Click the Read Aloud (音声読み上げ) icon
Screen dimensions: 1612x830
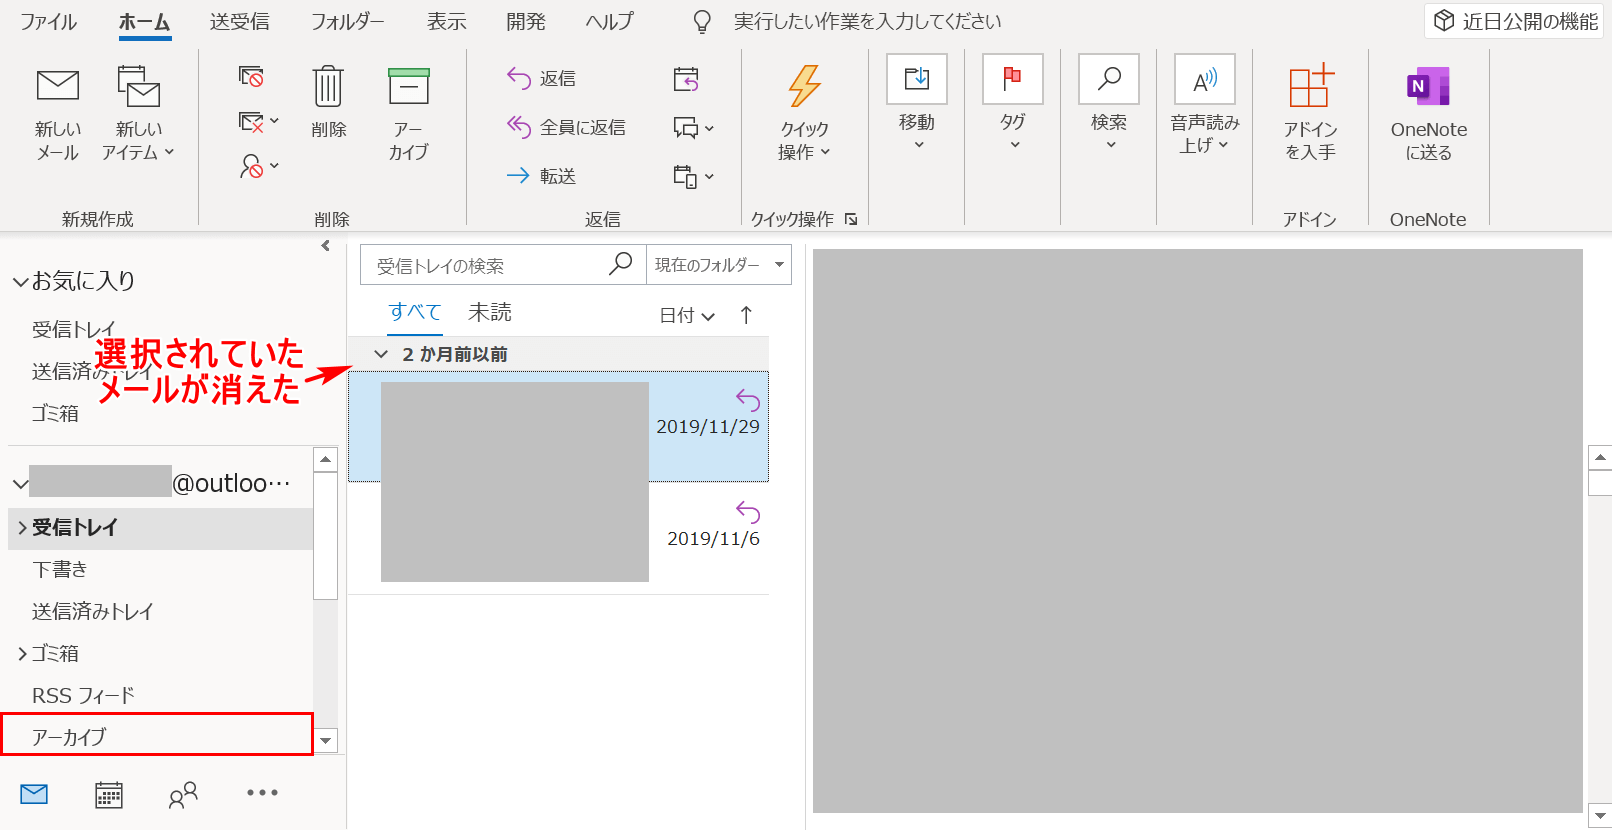[x=1205, y=80]
